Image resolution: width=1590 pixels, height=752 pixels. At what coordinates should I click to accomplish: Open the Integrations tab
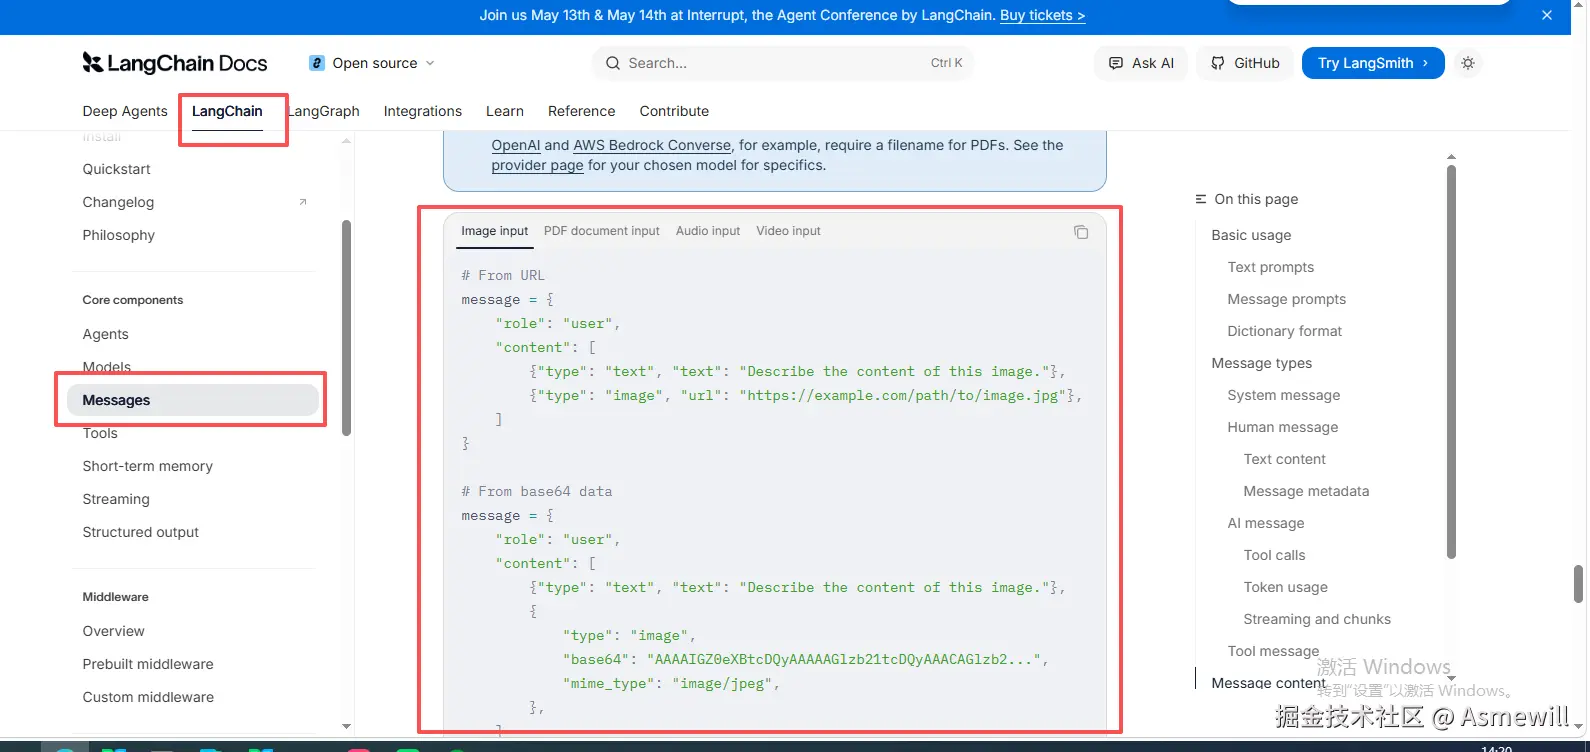(x=423, y=111)
